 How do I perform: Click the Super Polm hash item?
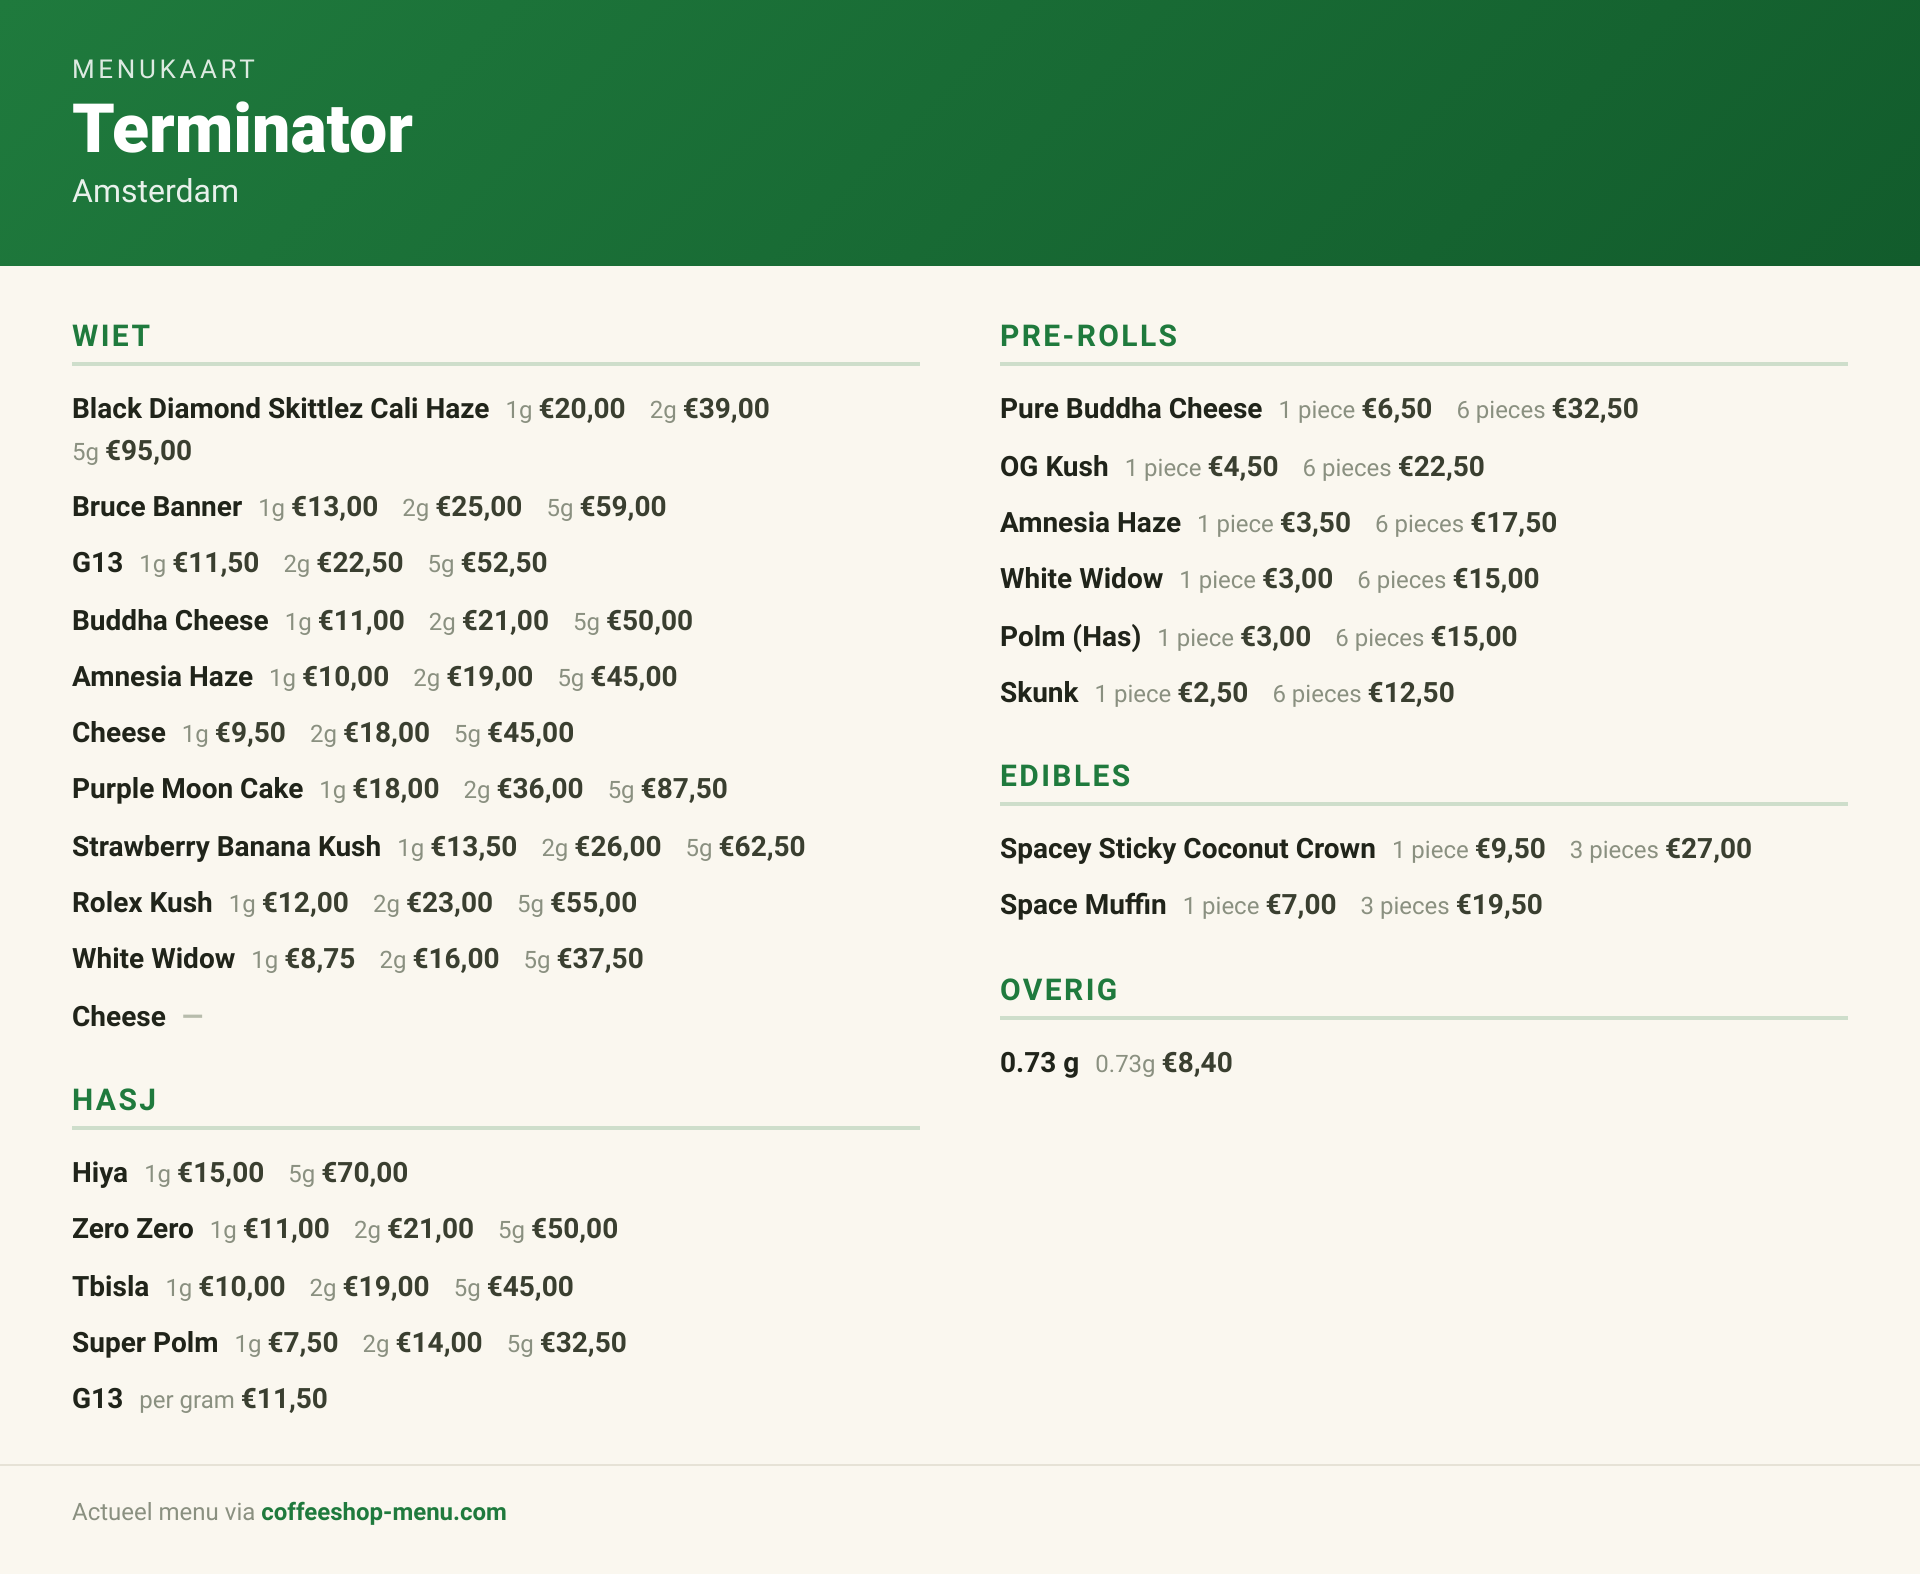coord(145,1342)
